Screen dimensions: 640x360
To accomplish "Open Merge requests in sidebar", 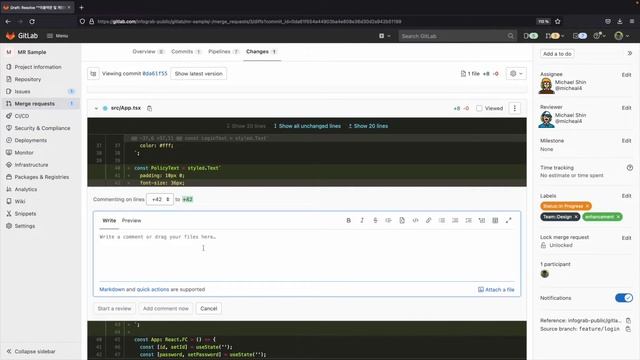I will 40,104.
